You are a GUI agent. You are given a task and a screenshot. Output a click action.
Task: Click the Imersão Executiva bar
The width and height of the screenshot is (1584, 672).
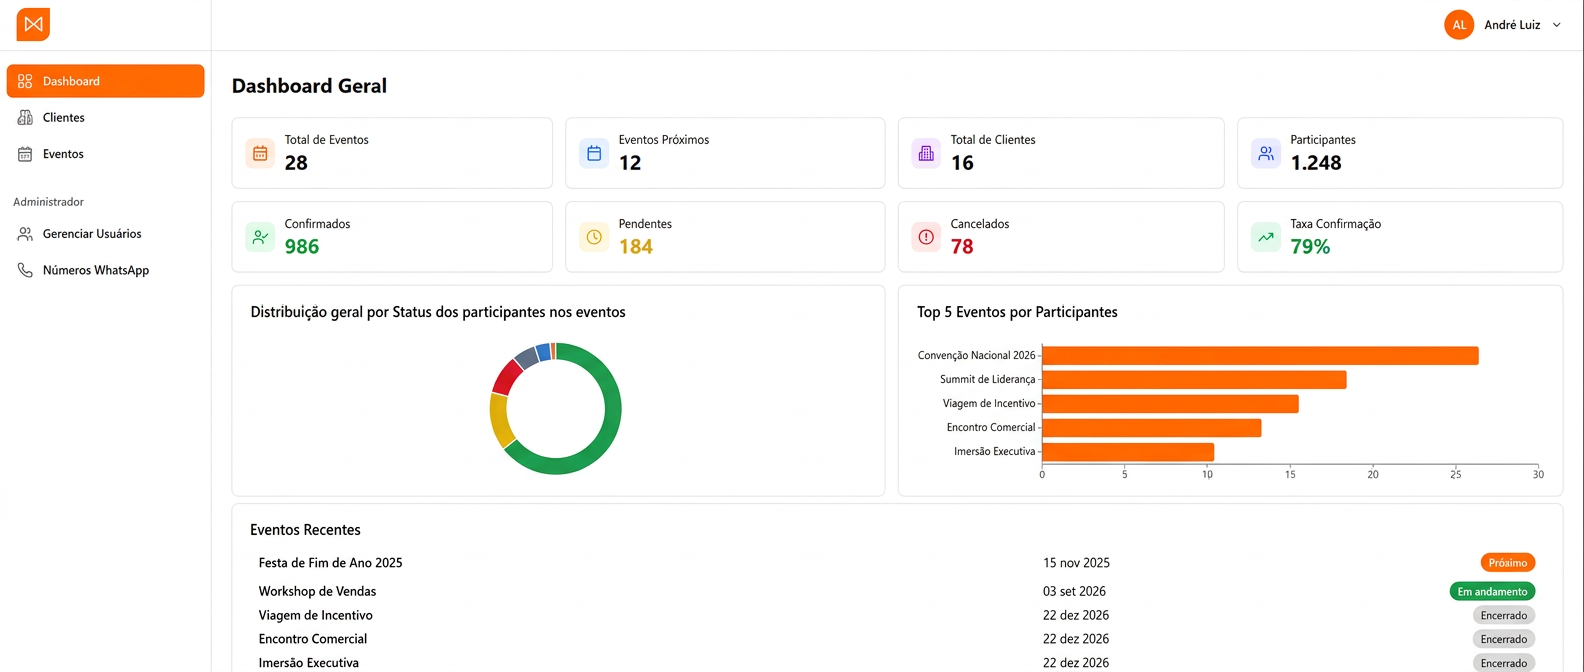tap(1128, 452)
